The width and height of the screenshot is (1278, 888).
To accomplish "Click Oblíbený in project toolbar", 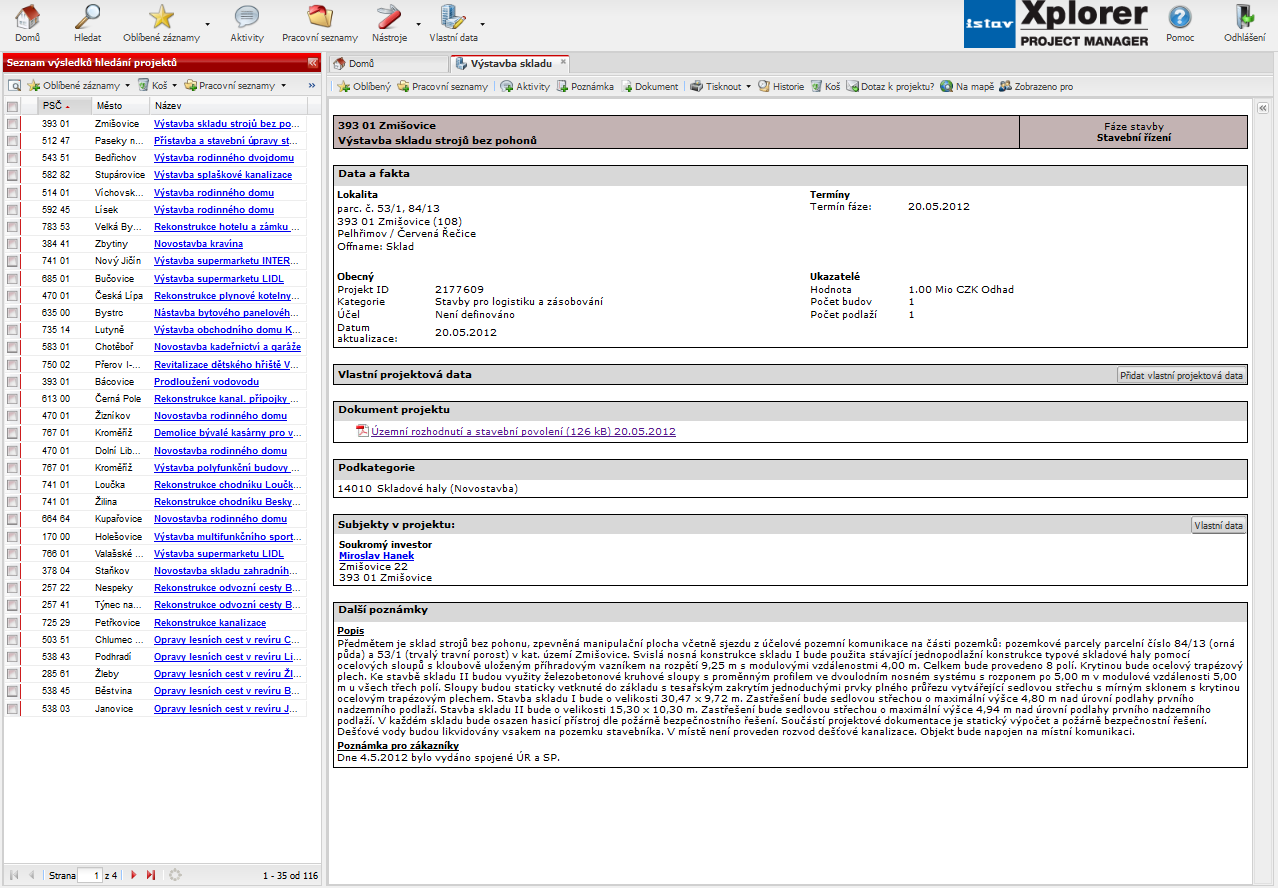I will (x=364, y=87).
